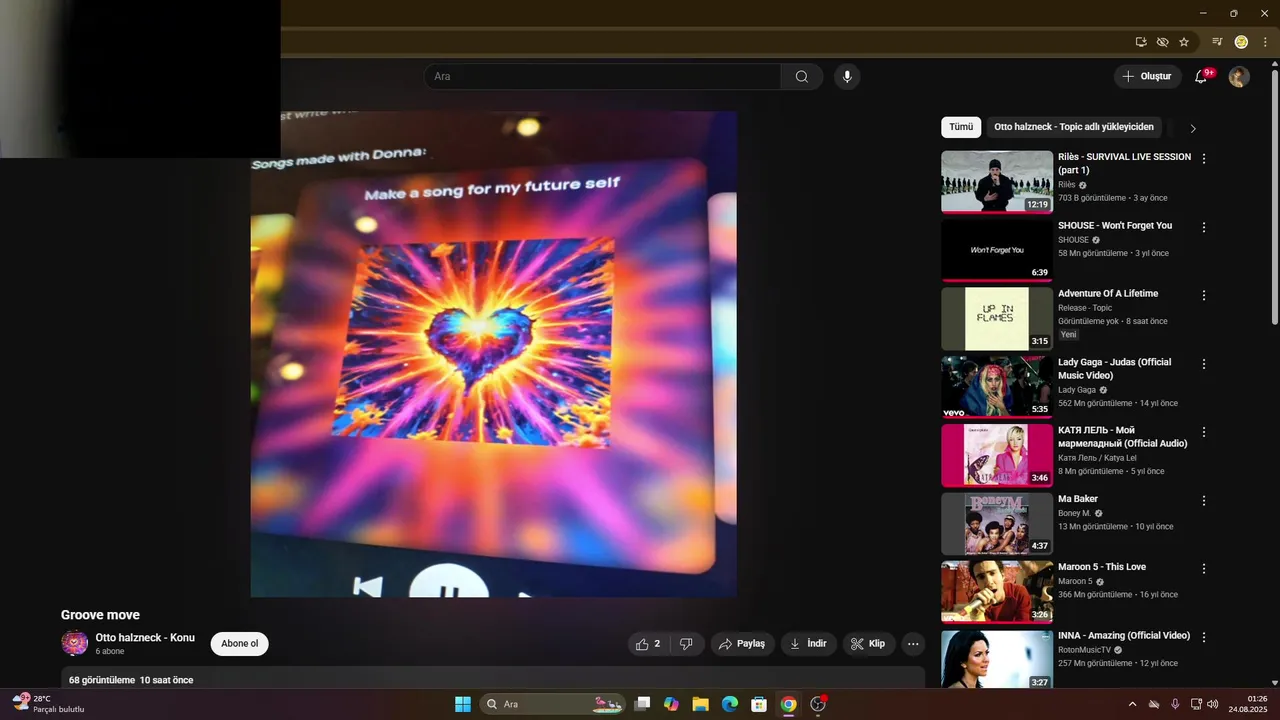Start voice search with the microphone
Viewport: 1280px width, 720px height.
coord(847,77)
